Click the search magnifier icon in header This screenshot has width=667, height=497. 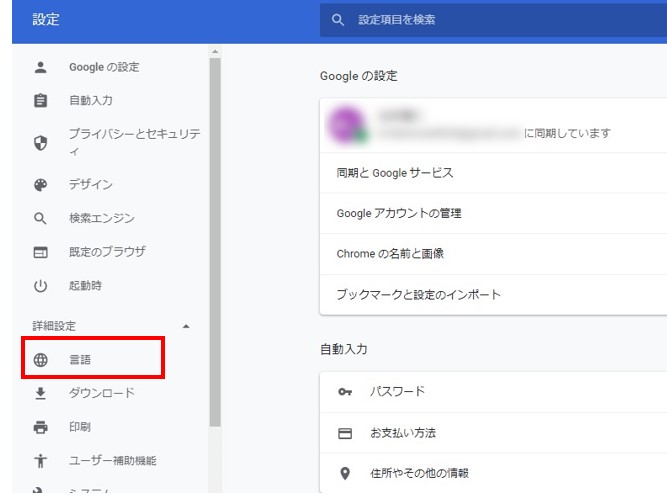click(x=338, y=20)
